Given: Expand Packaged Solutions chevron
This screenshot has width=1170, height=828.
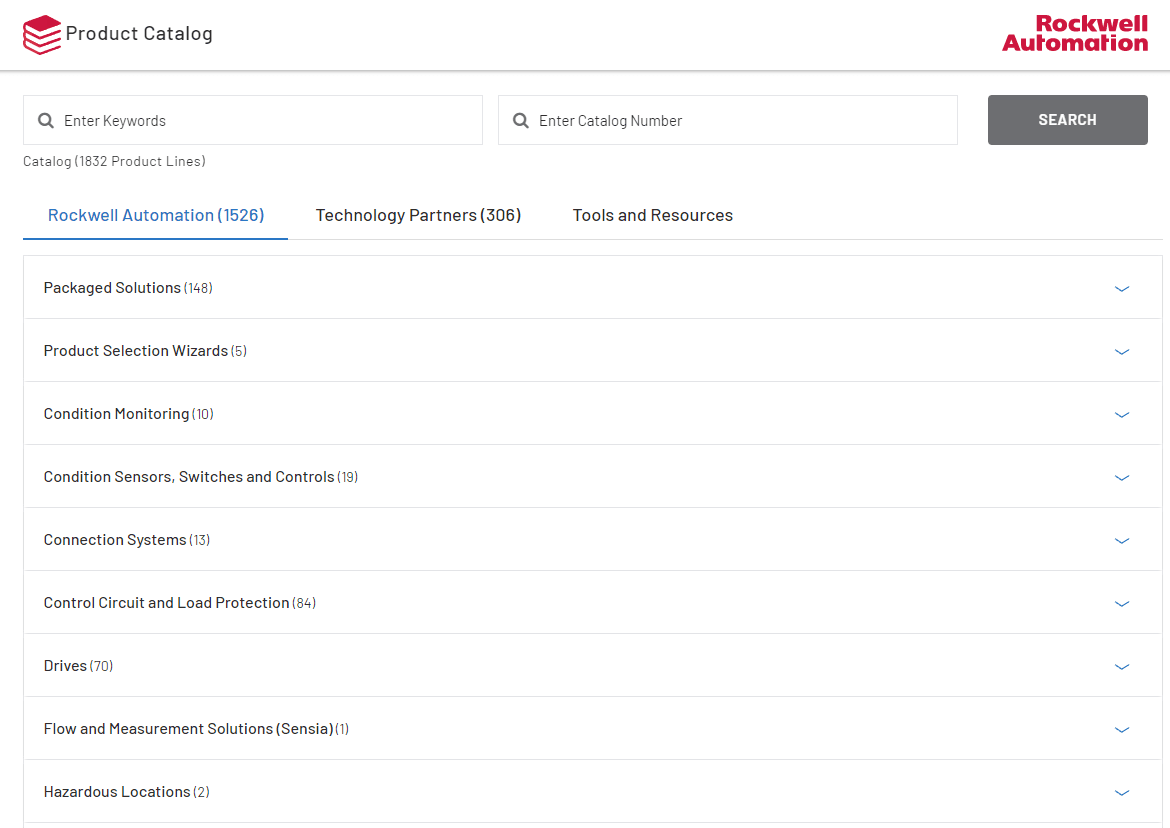Looking at the screenshot, I should click(x=1121, y=289).
